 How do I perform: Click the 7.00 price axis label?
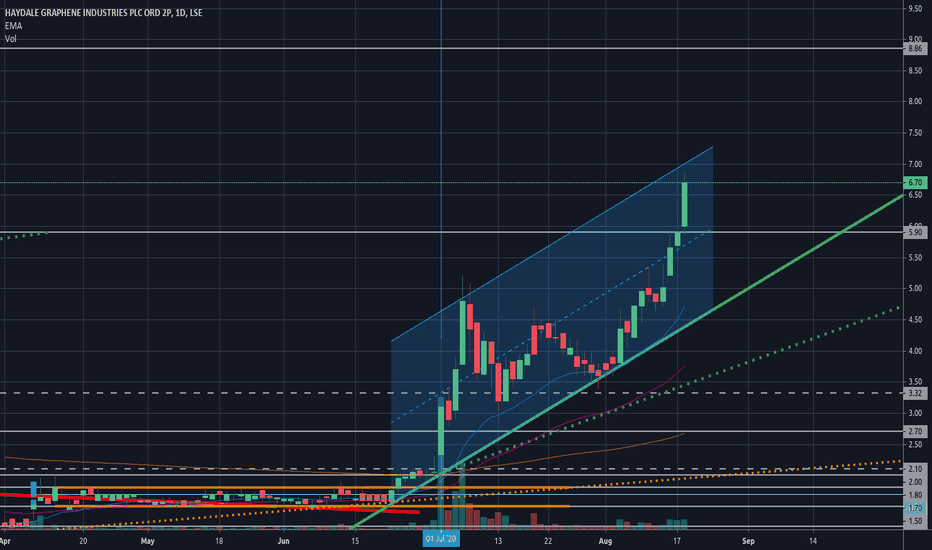coord(915,164)
